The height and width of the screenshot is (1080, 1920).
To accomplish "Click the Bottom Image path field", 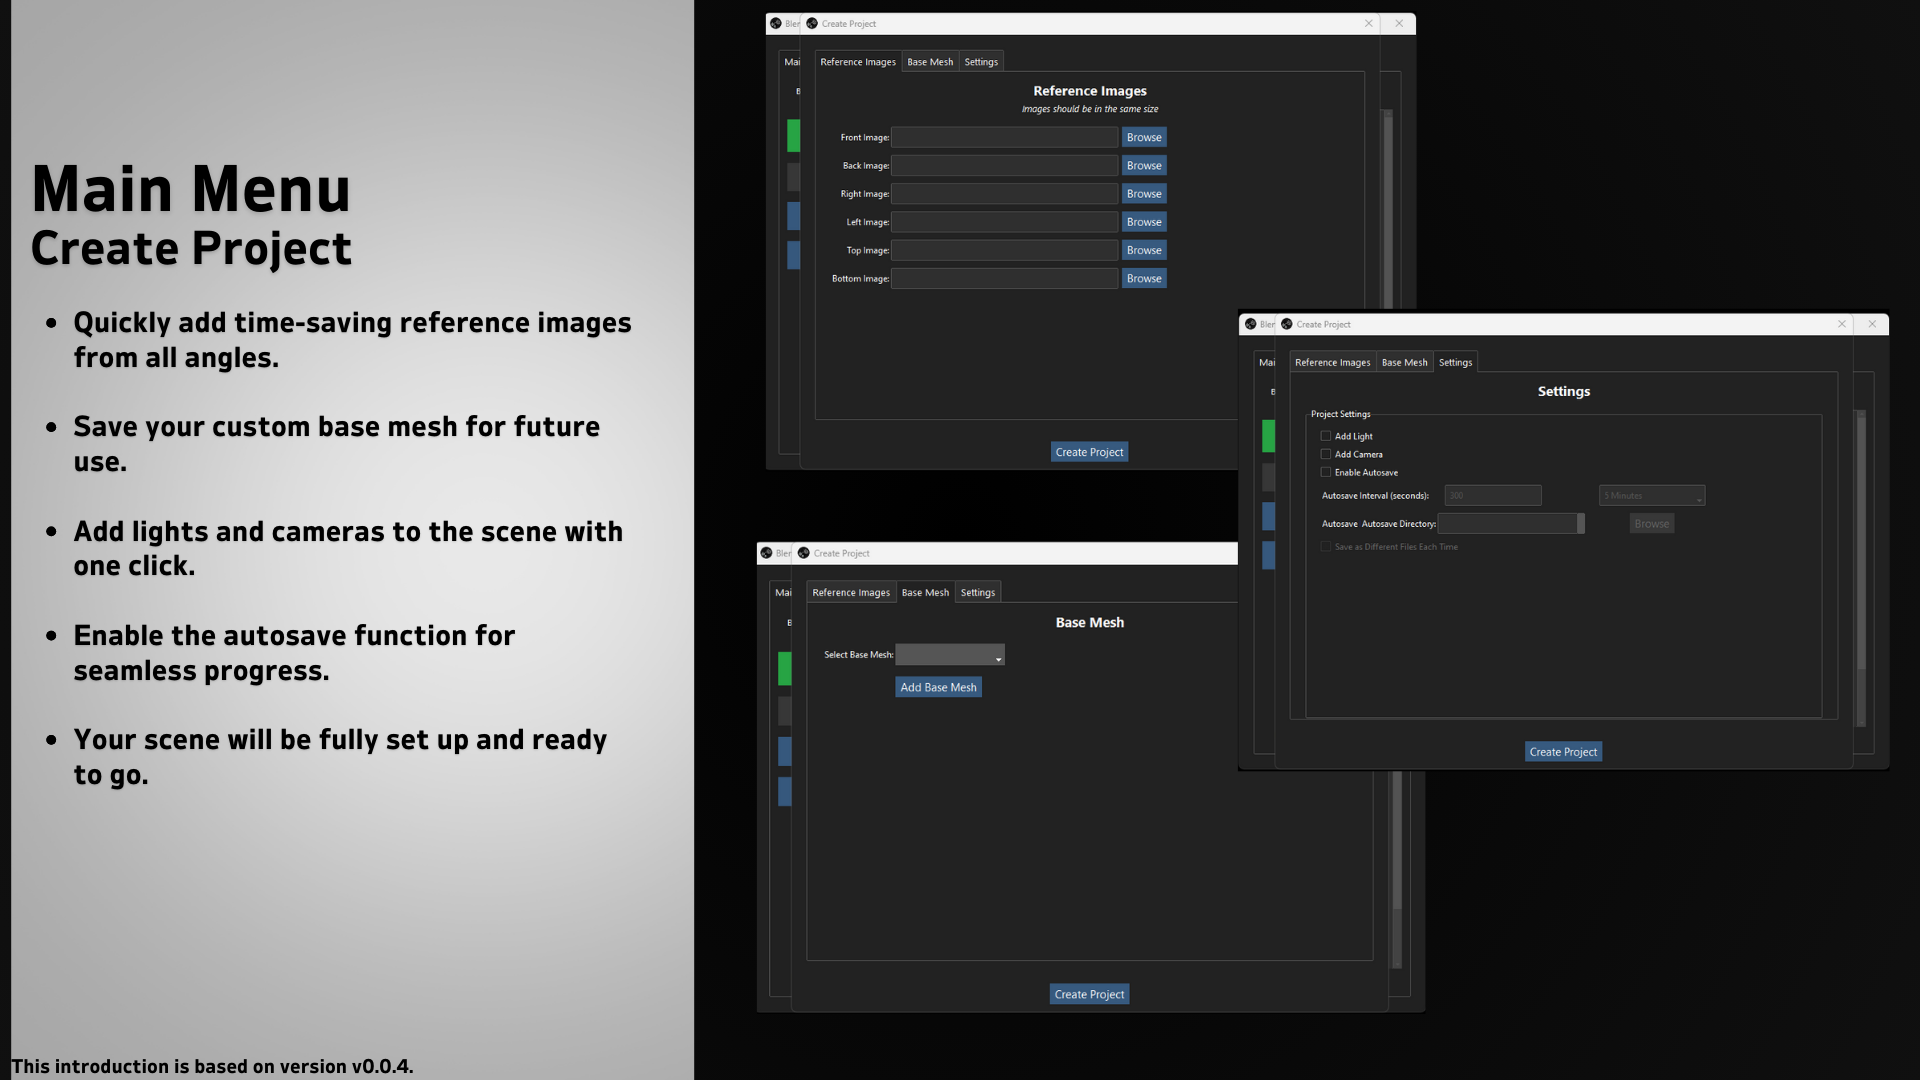I will pos(1004,279).
